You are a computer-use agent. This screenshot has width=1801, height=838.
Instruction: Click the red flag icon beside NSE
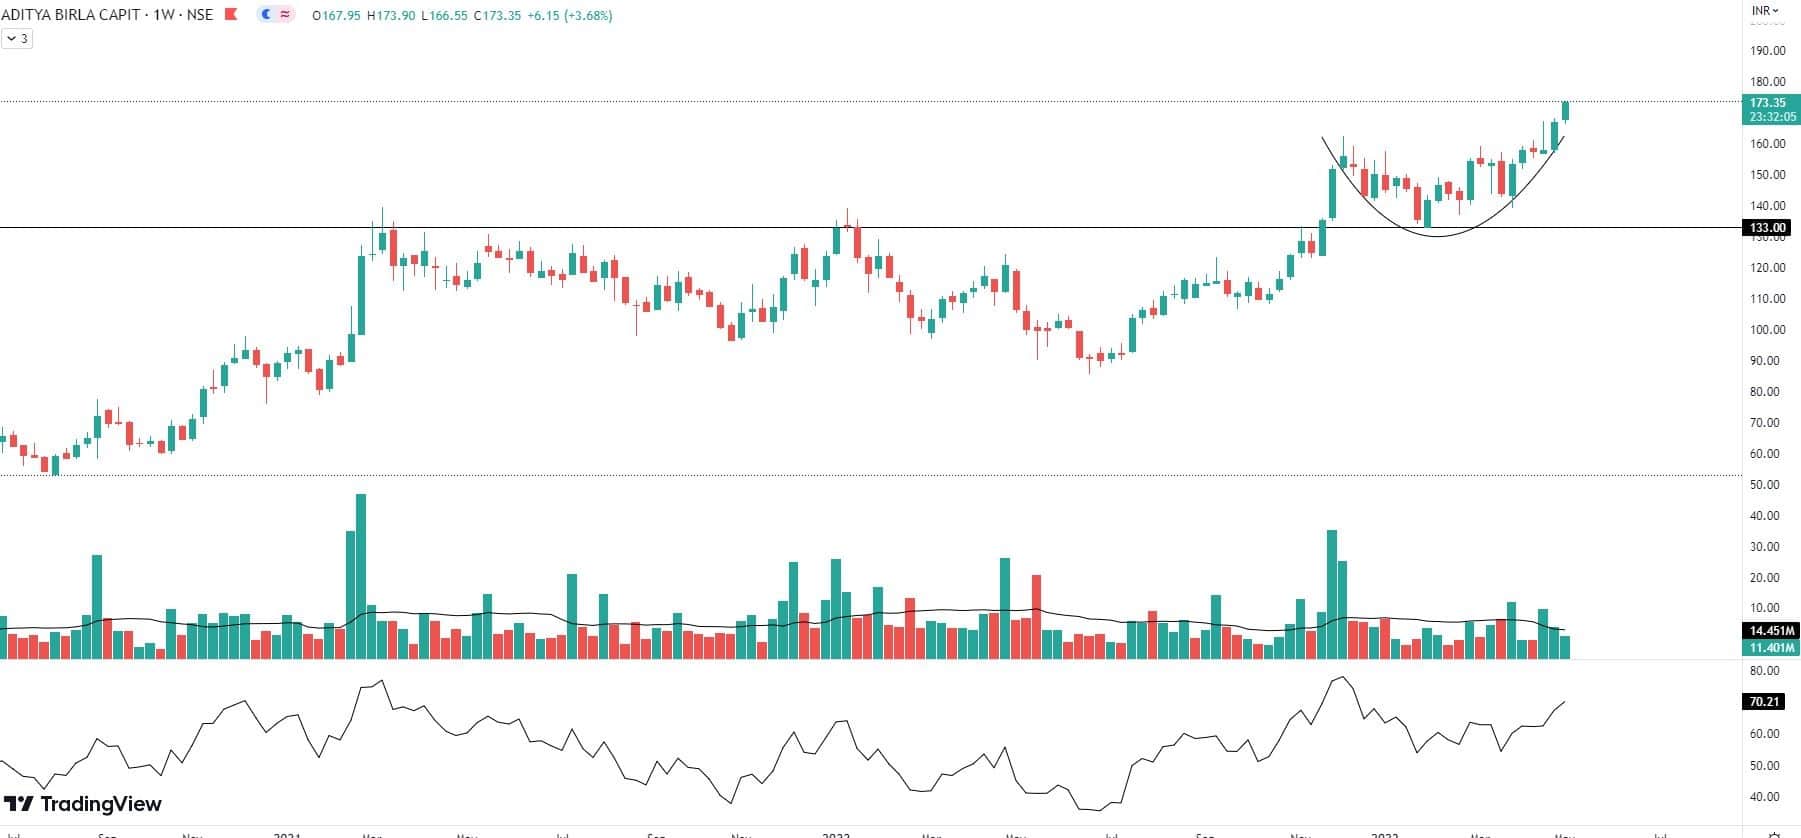[231, 15]
